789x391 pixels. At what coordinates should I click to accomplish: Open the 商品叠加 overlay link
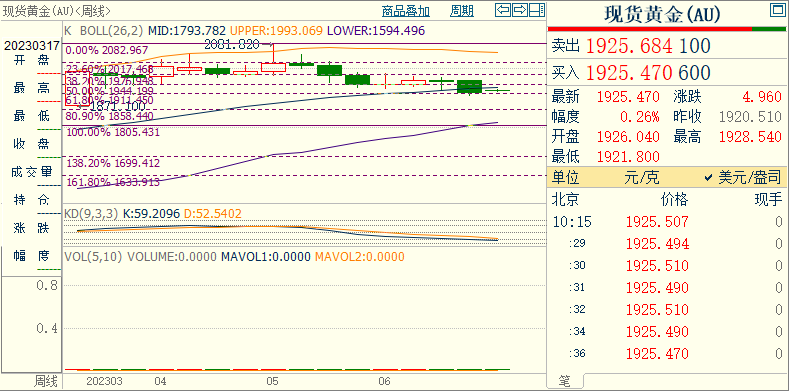(406, 11)
